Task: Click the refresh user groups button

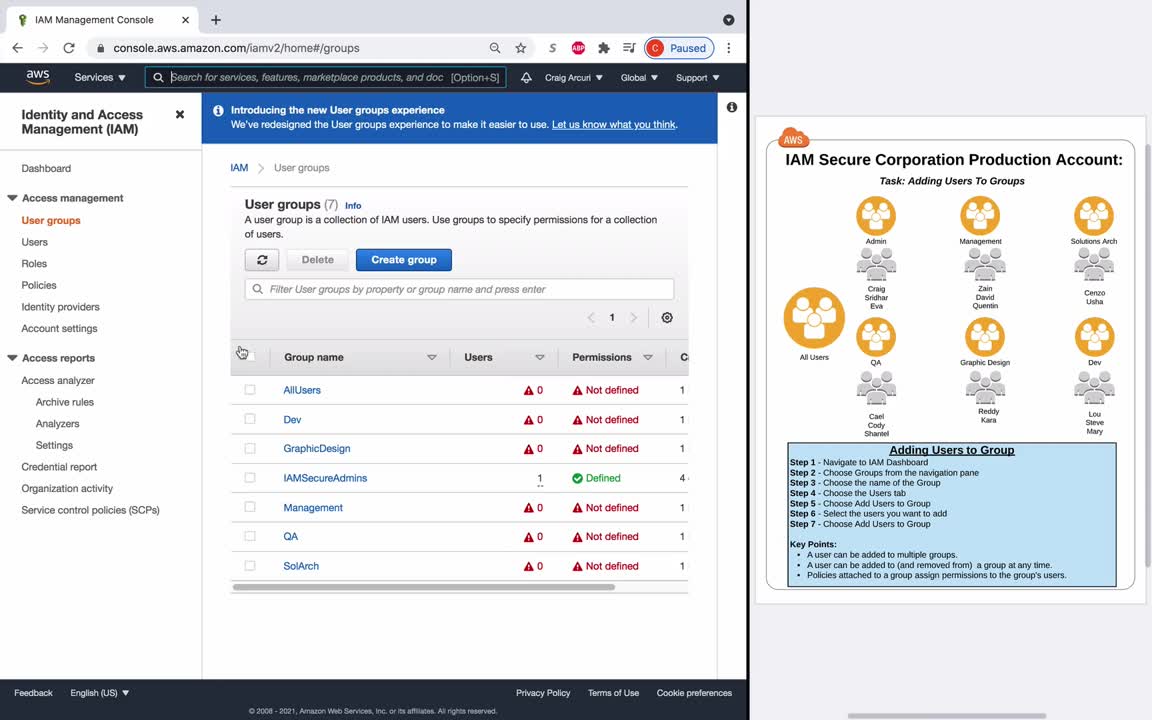Action: click(262, 260)
